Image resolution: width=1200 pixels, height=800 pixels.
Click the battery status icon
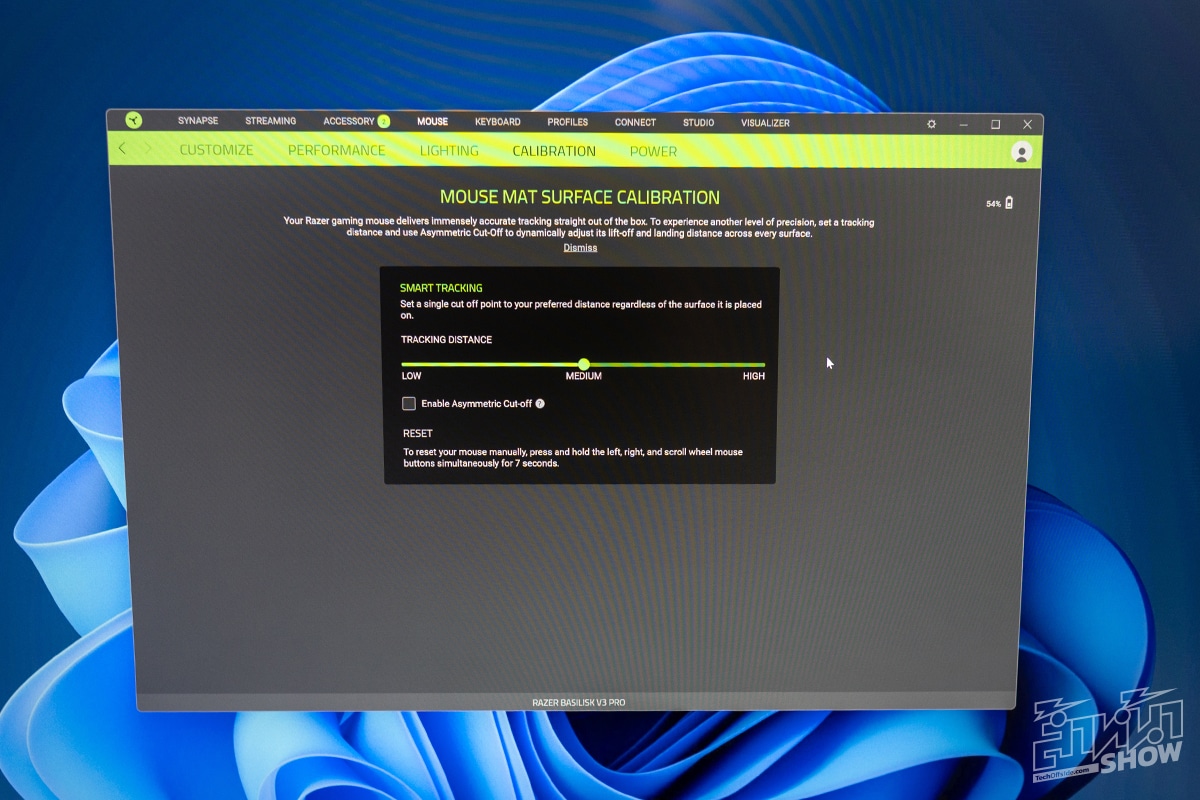point(1008,203)
